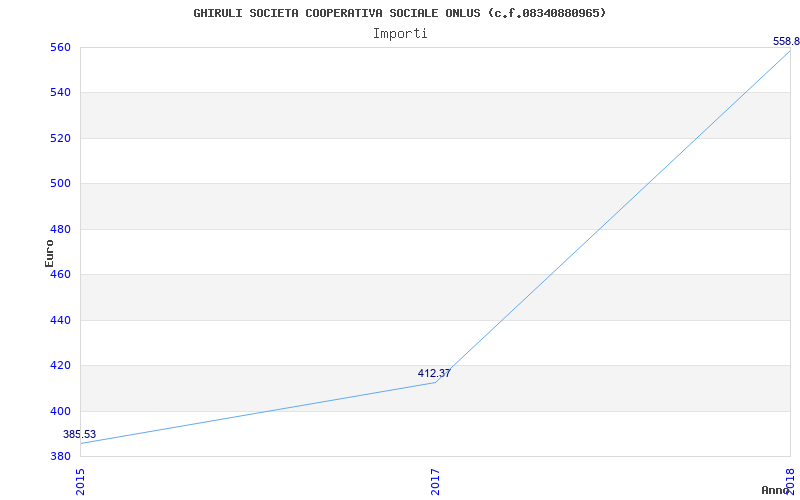
Task: Select the 2018 x-axis year label
Action: point(790,482)
